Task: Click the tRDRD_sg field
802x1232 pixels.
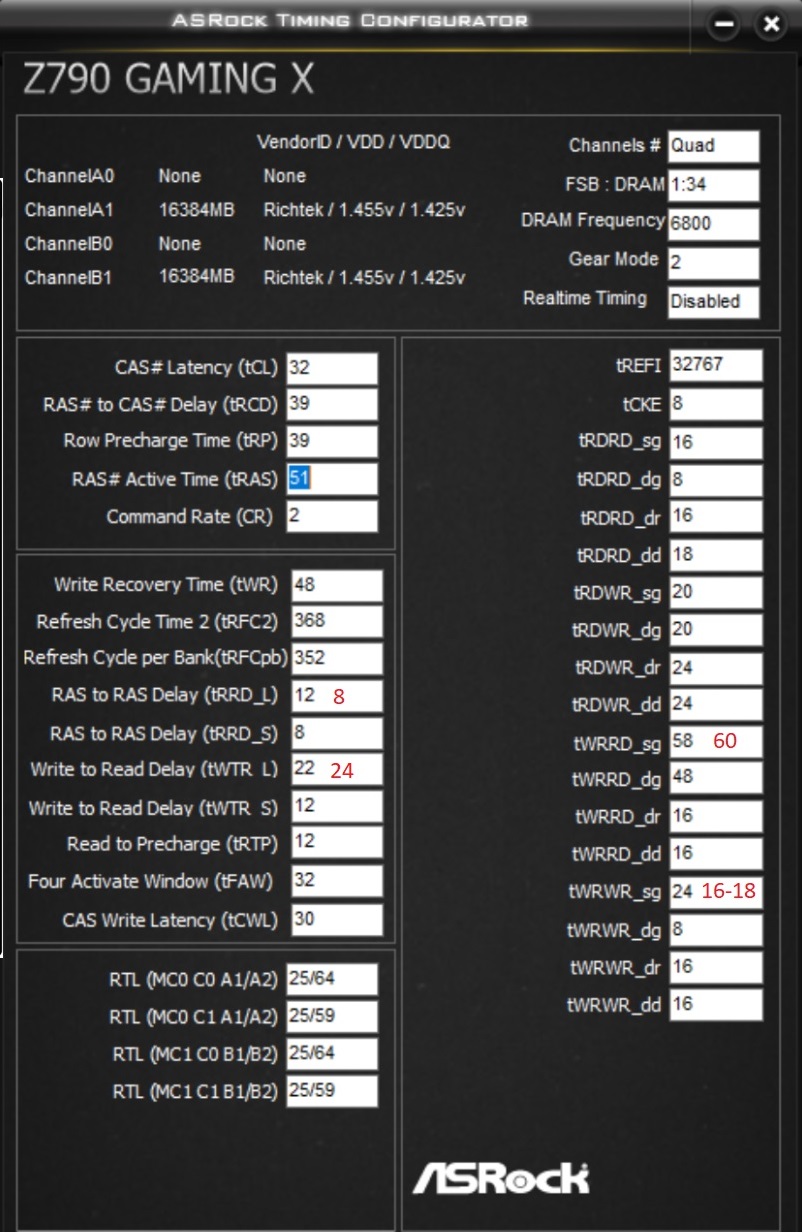Action: 716,442
